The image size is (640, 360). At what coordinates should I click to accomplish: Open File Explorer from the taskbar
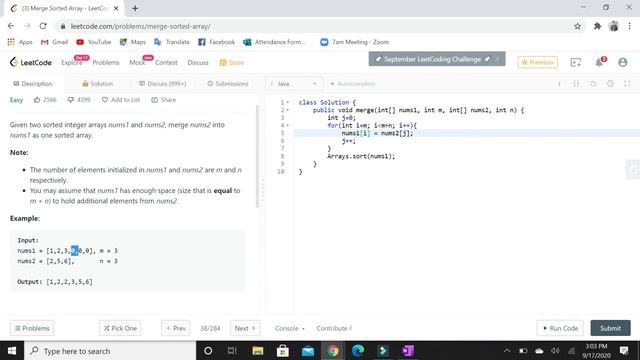click(258, 351)
